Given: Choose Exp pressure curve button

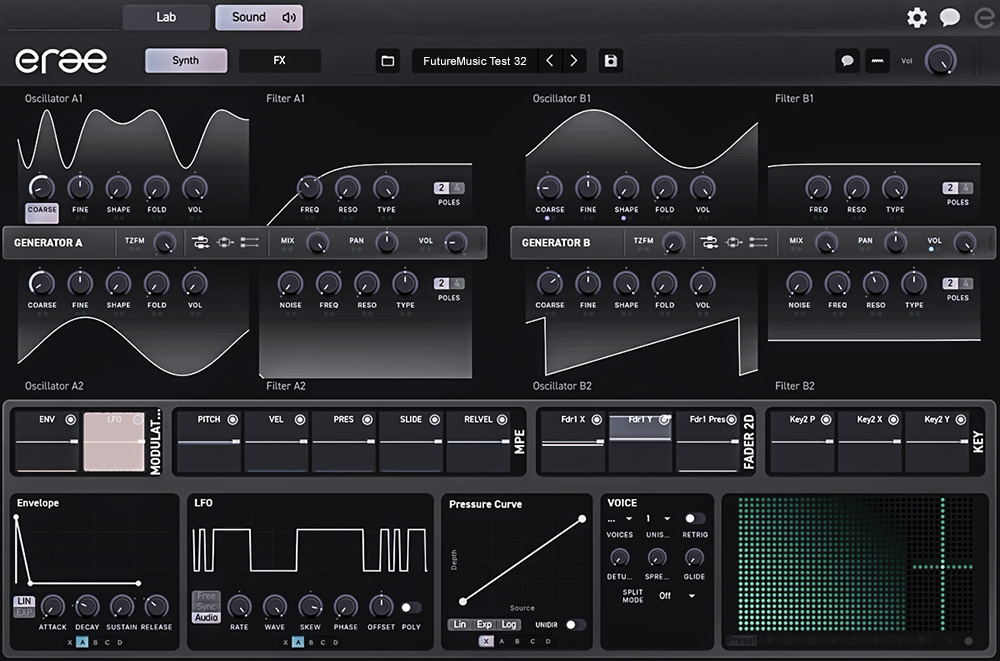Looking at the screenshot, I should [x=484, y=625].
